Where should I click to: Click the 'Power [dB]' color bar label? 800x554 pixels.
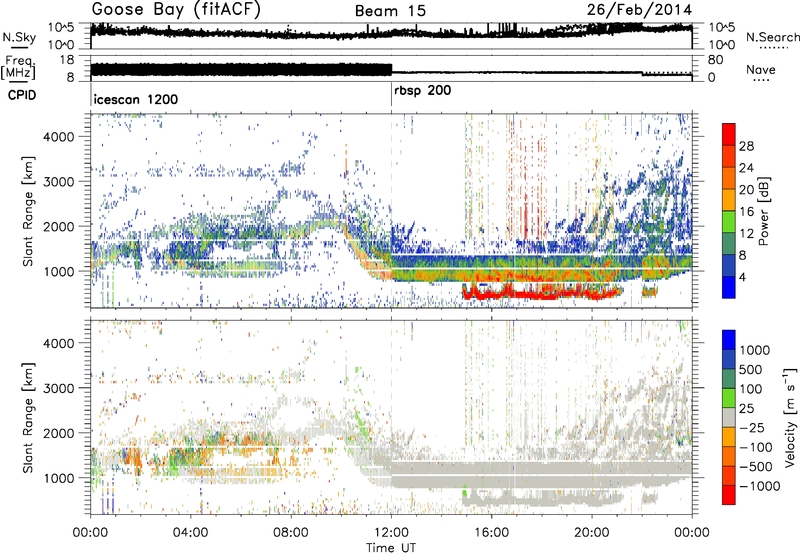[763, 211]
